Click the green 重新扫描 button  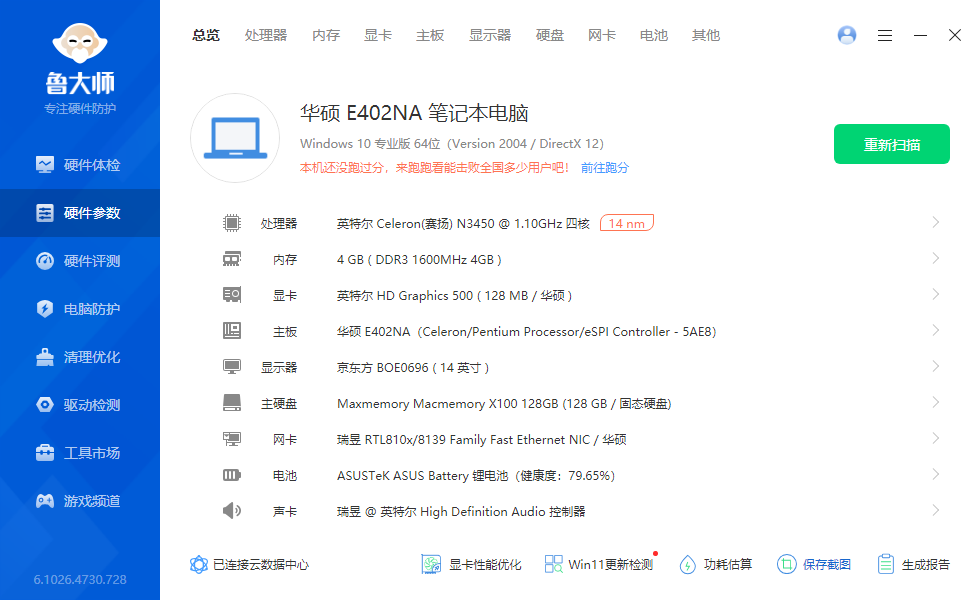[892, 144]
